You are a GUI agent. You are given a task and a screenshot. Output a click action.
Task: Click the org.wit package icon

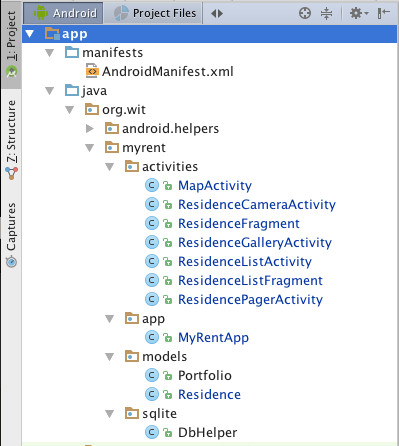[x=92, y=109]
